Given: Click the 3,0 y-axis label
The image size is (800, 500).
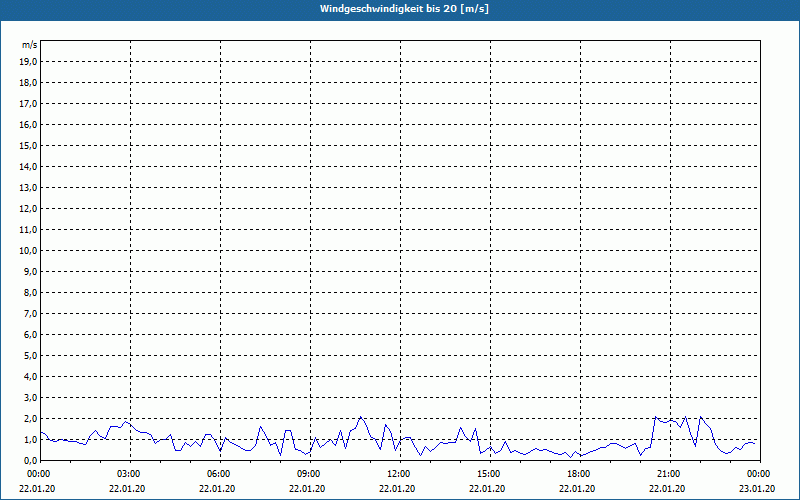Looking at the screenshot, I should pos(30,397).
